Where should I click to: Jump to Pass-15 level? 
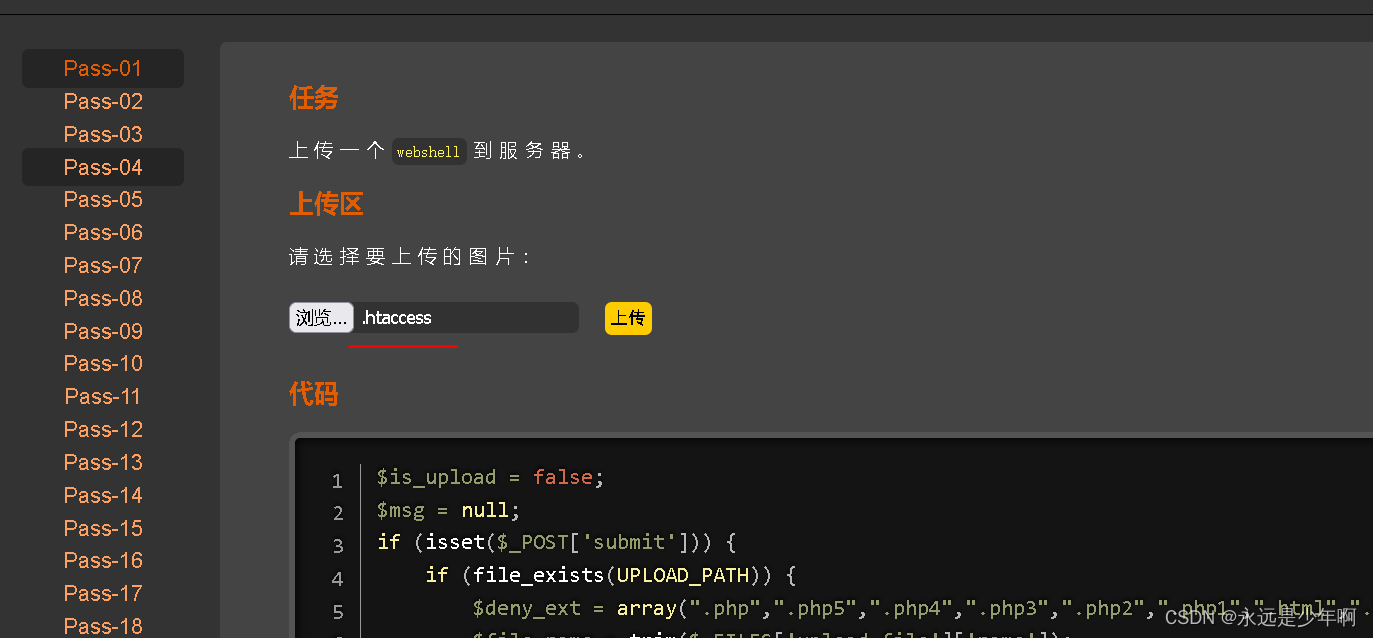coord(103,528)
